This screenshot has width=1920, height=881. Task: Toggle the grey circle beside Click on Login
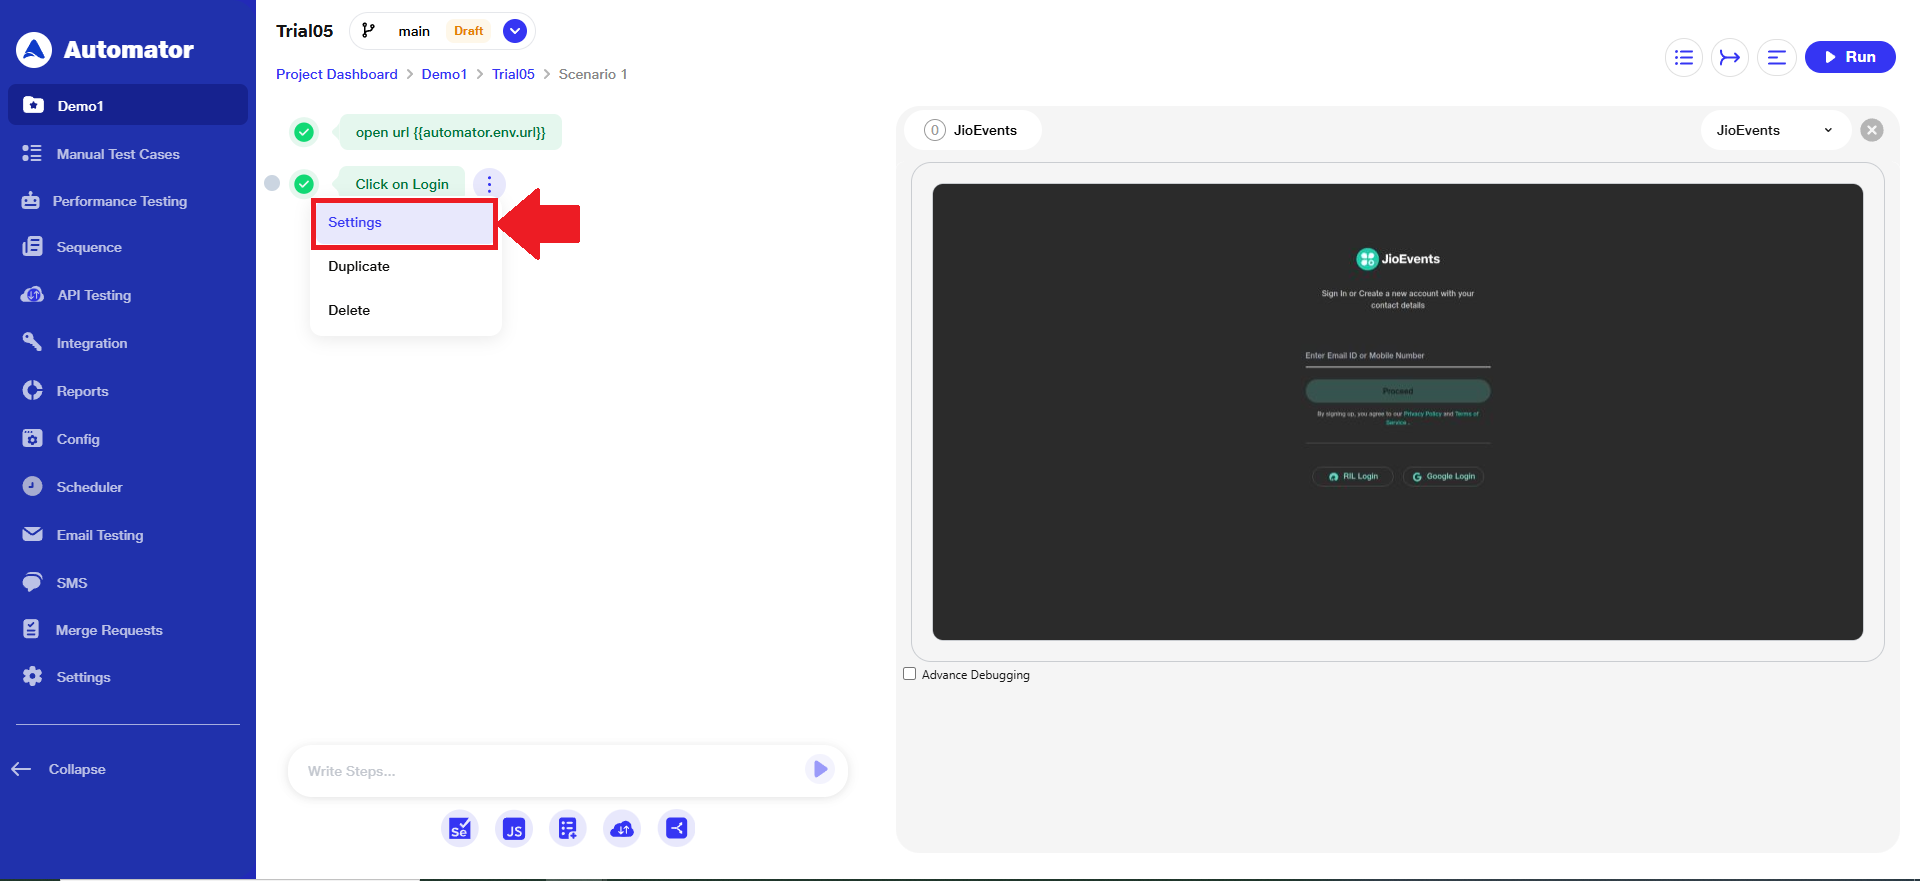(x=272, y=183)
